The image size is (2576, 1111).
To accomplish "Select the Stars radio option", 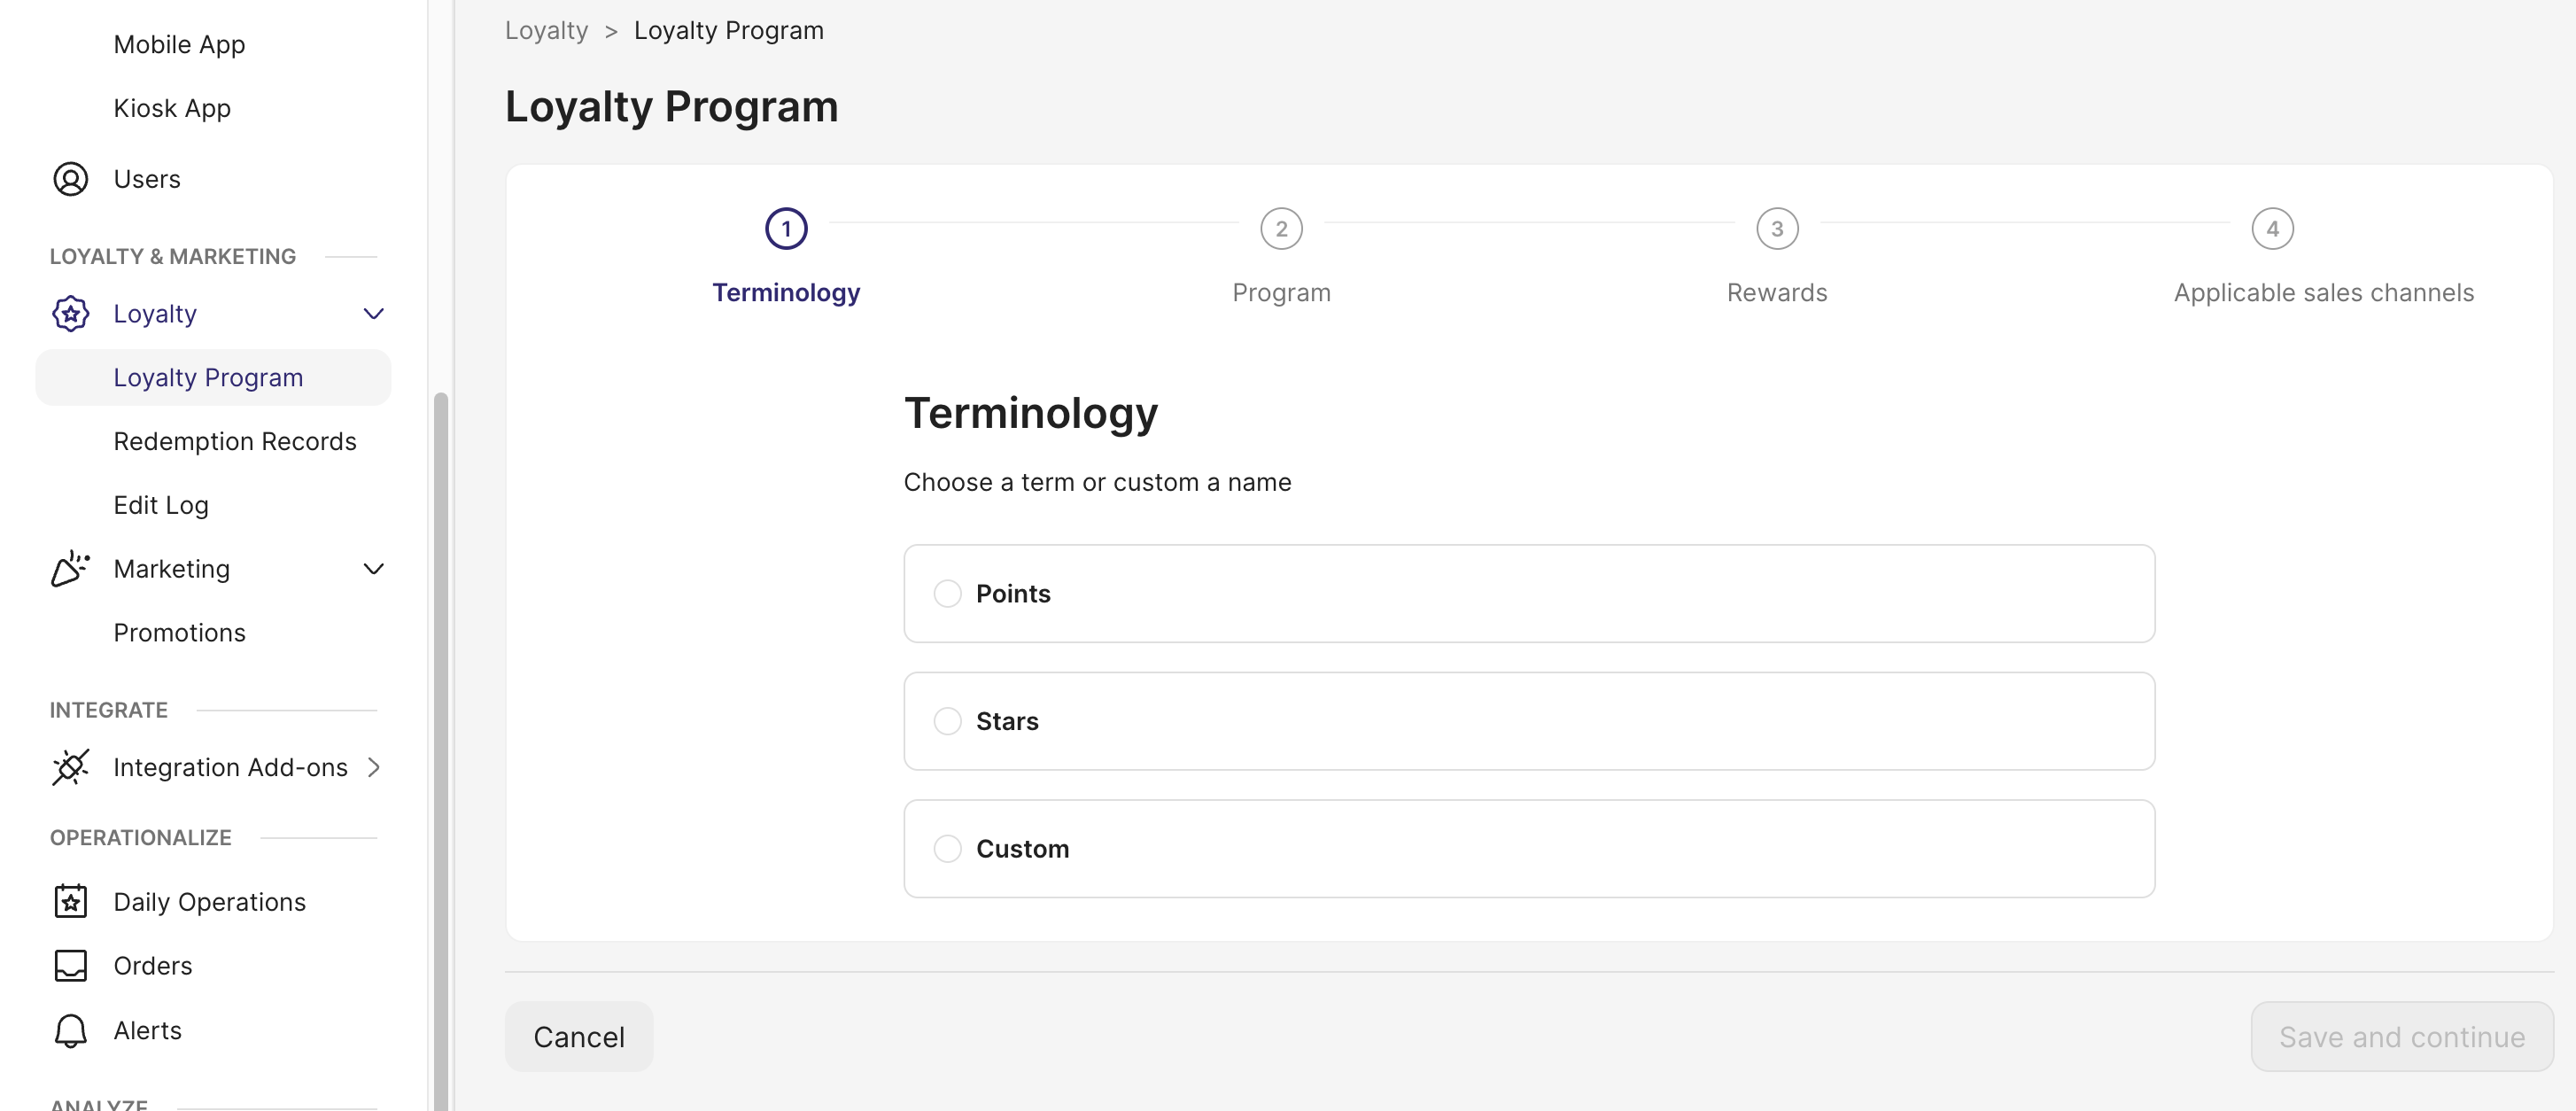I will coord(947,721).
